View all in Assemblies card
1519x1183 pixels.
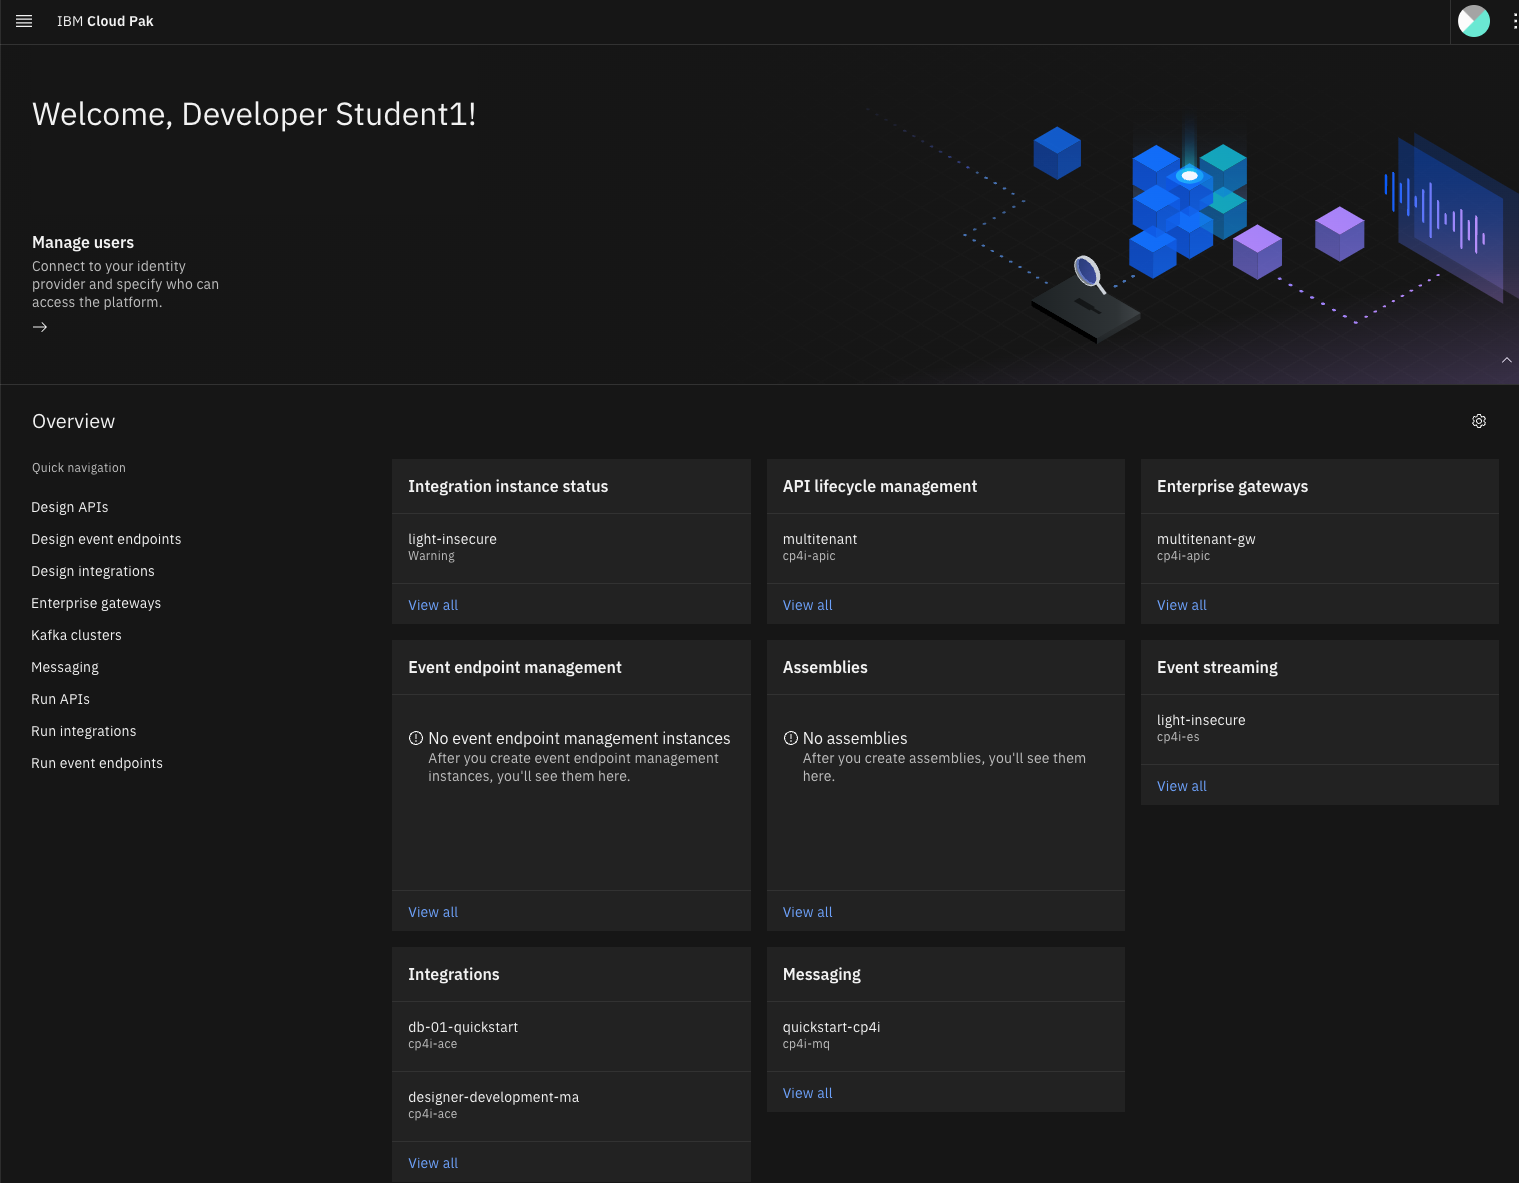coord(807,912)
